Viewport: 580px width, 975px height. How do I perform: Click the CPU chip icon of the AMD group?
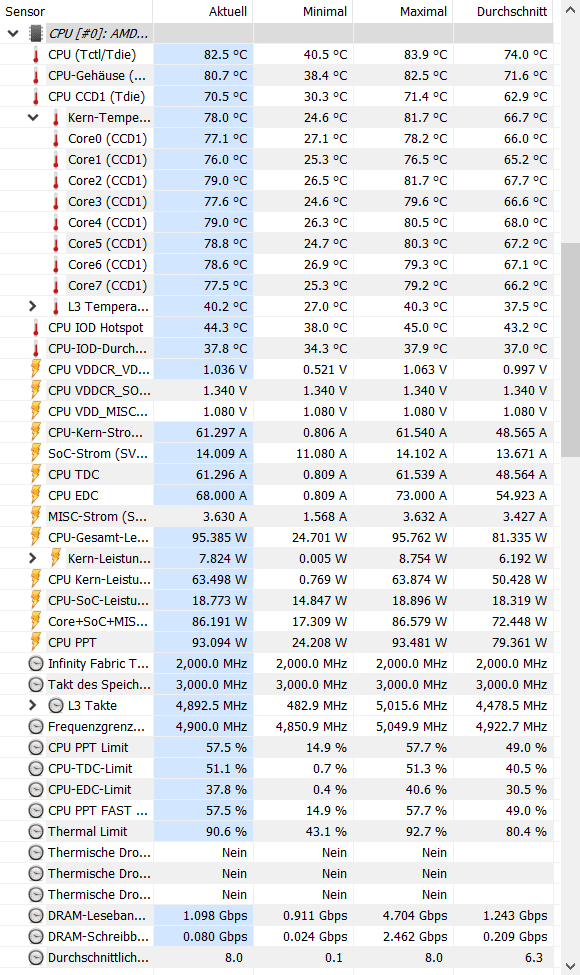(x=36, y=34)
